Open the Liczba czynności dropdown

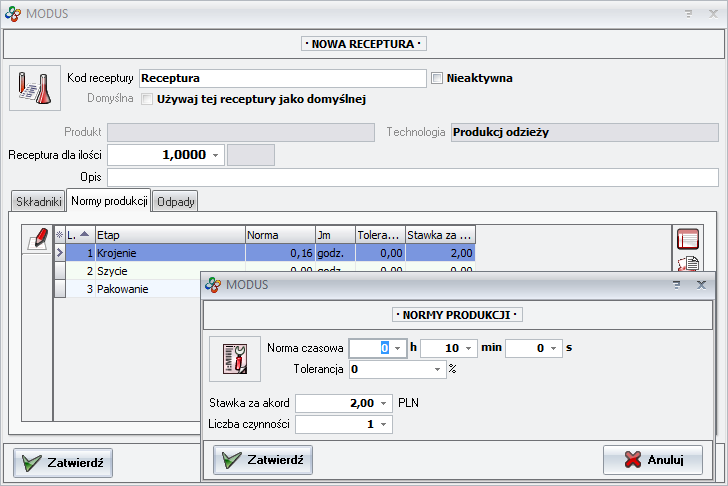(385, 424)
